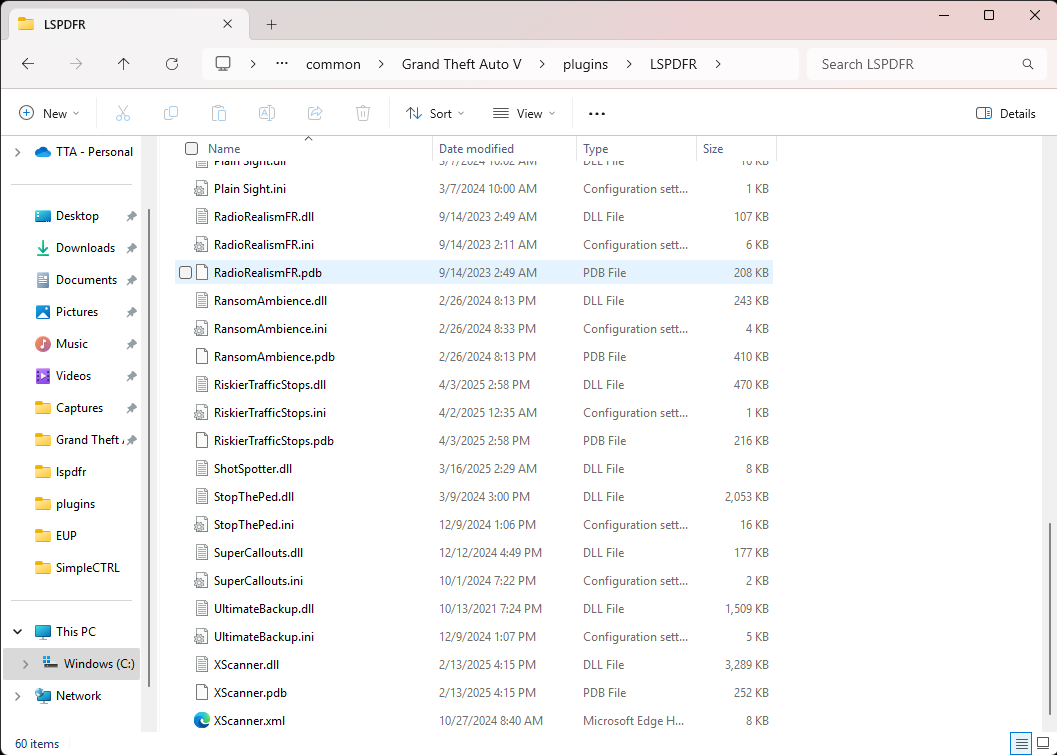Select the UltimateBackup.ini file
The width and height of the screenshot is (1057, 755).
click(x=473, y=636)
